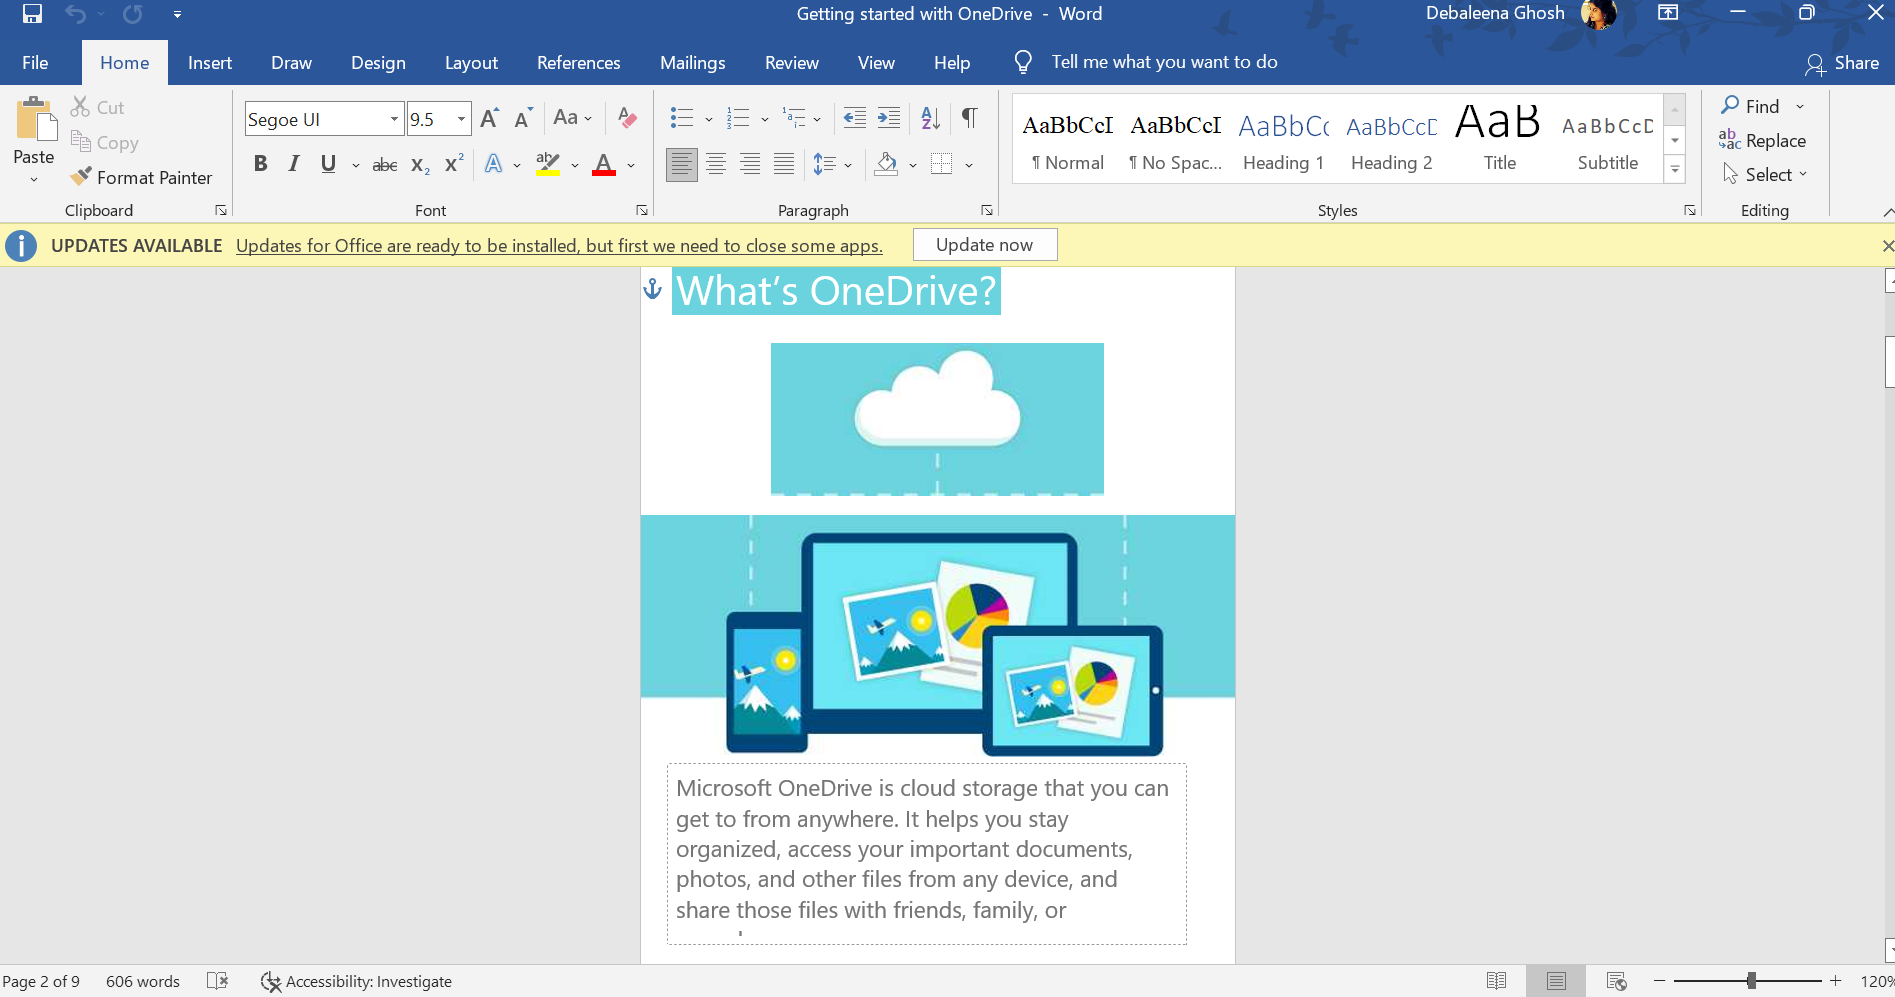Increase paragraph indent
Image resolution: width=1895 pixels, height=997 pixels.
pos(889,118)
